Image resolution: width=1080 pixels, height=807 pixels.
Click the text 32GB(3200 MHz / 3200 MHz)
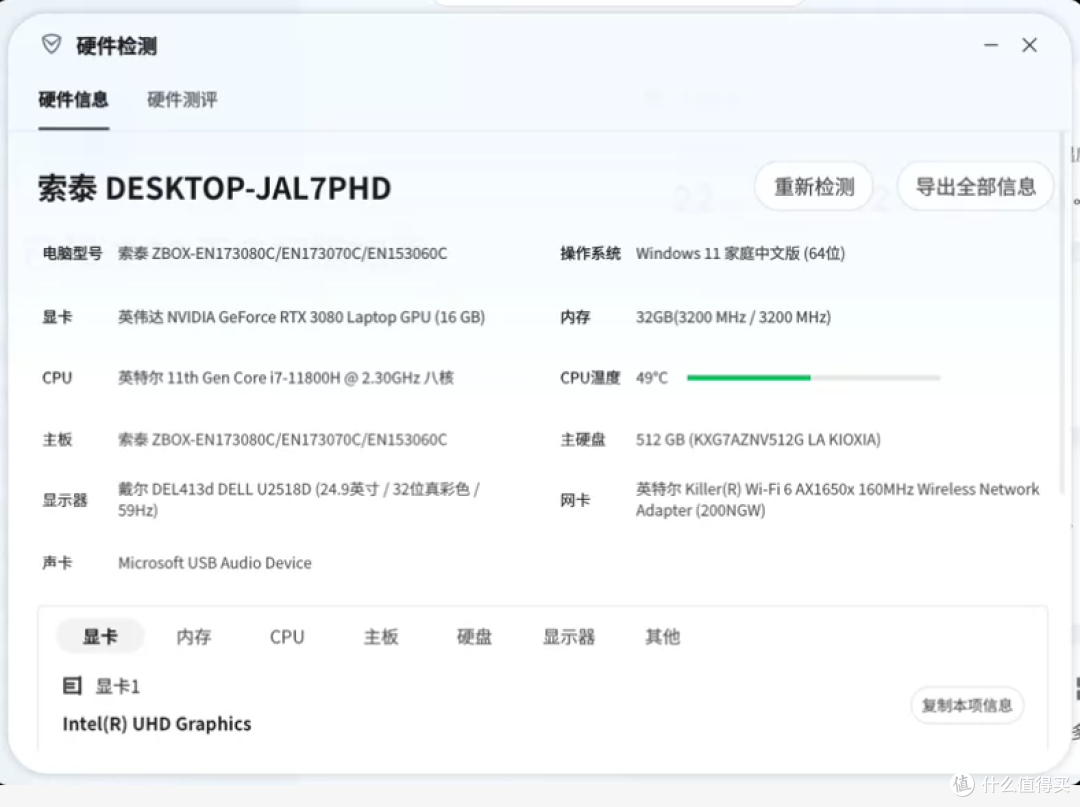point(734,317)
